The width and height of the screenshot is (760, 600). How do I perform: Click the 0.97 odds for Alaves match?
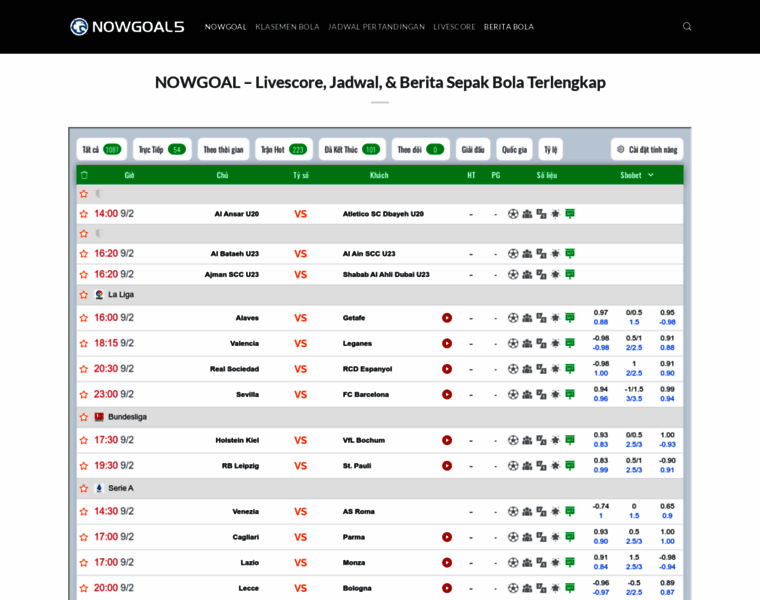coord(600,312)
